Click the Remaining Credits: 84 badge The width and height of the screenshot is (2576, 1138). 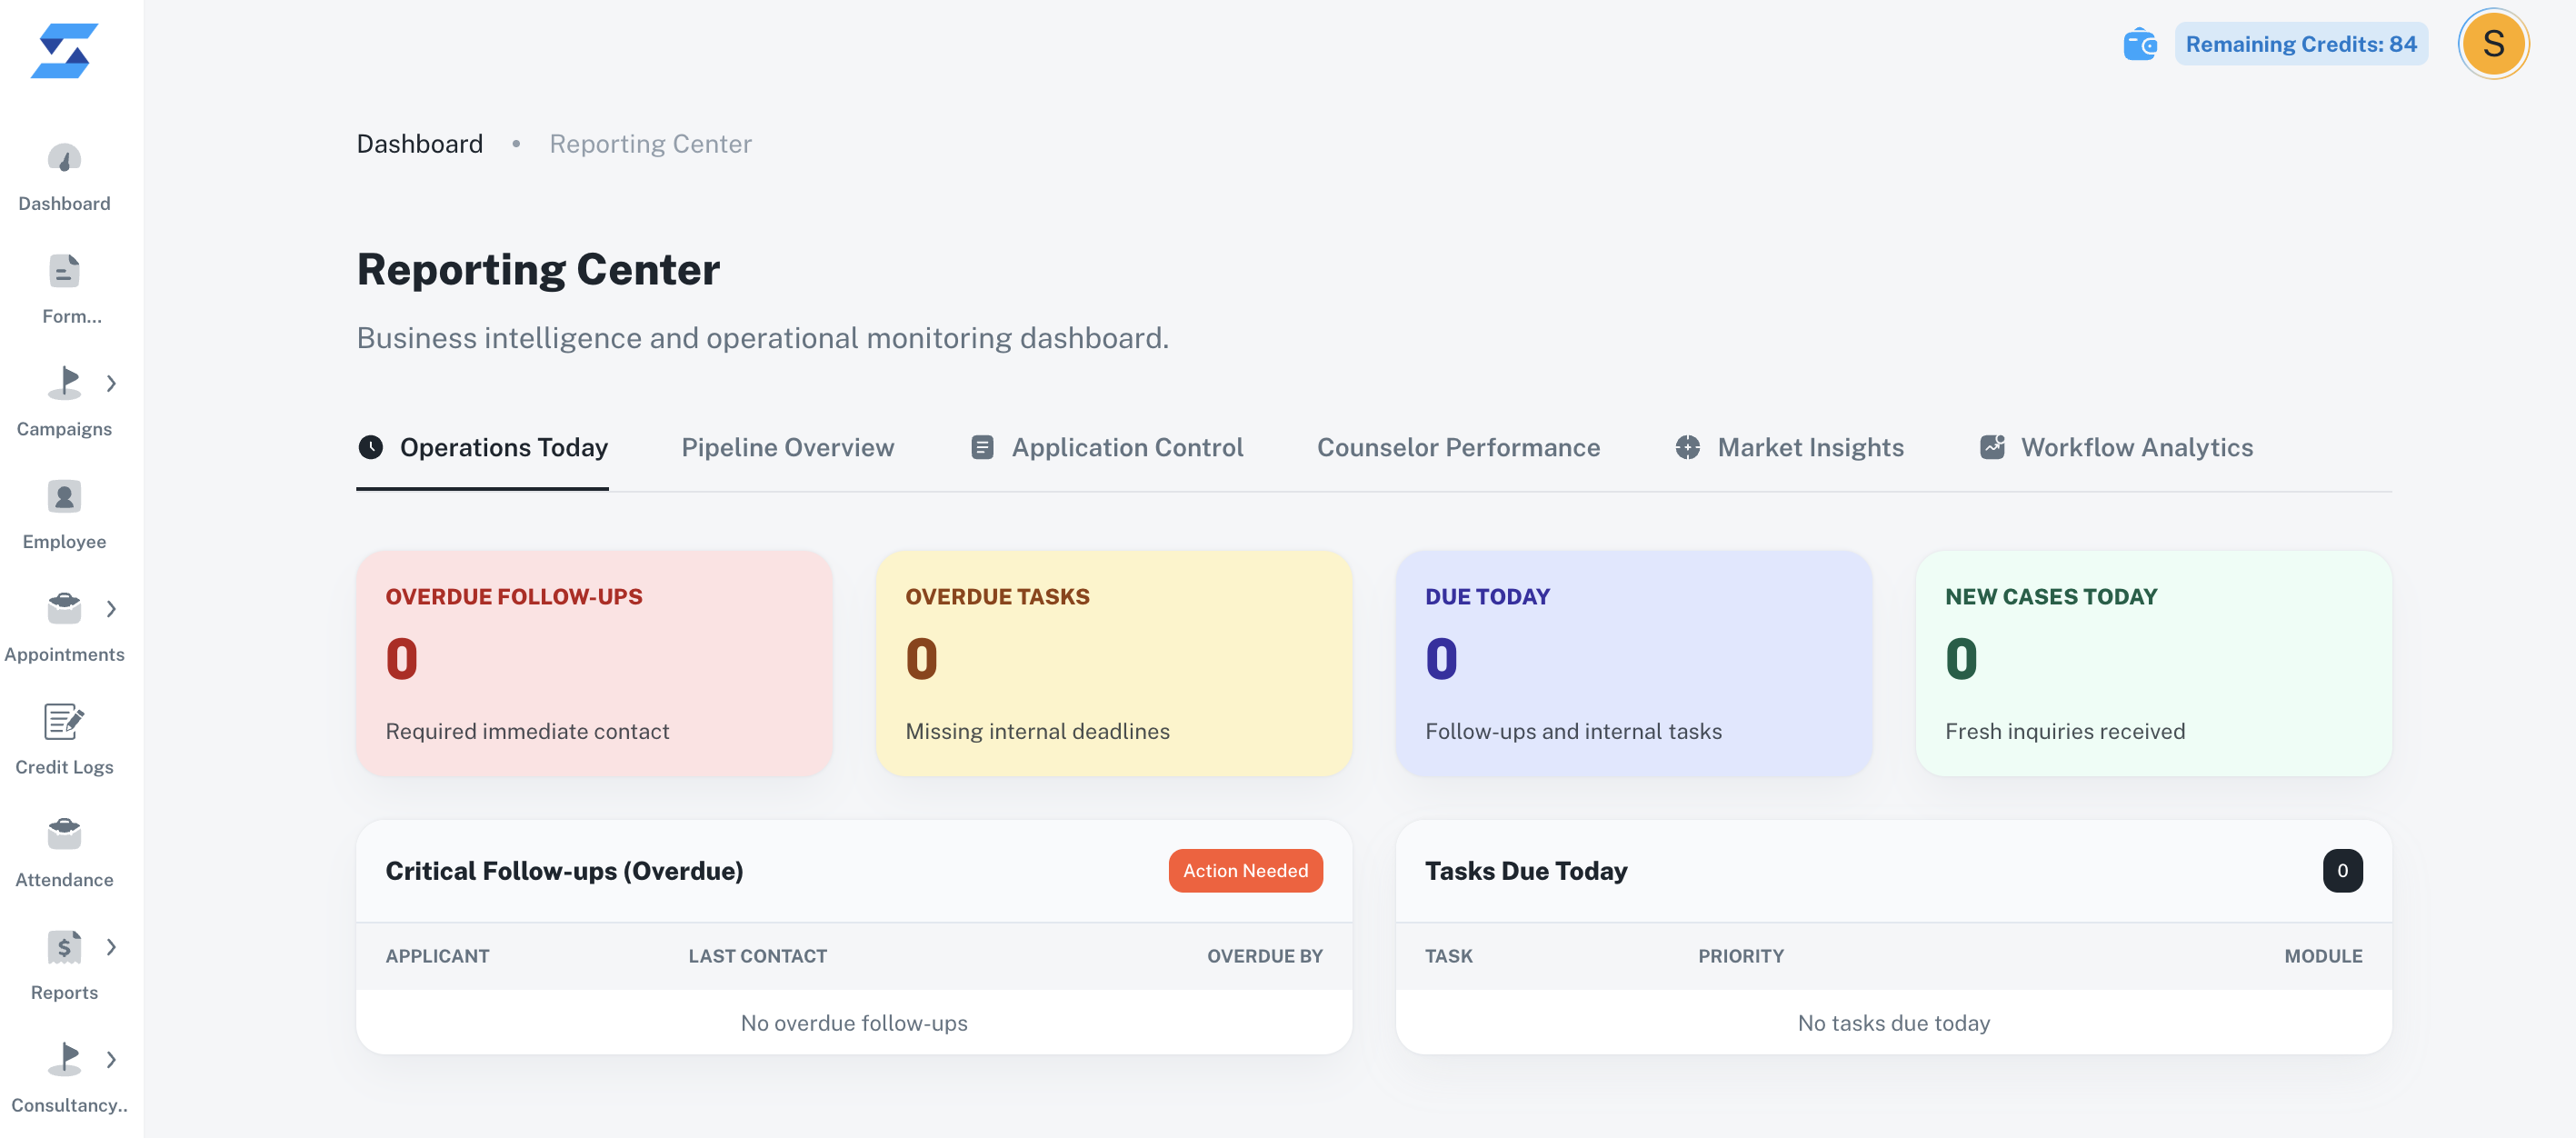pos(2301,44)
